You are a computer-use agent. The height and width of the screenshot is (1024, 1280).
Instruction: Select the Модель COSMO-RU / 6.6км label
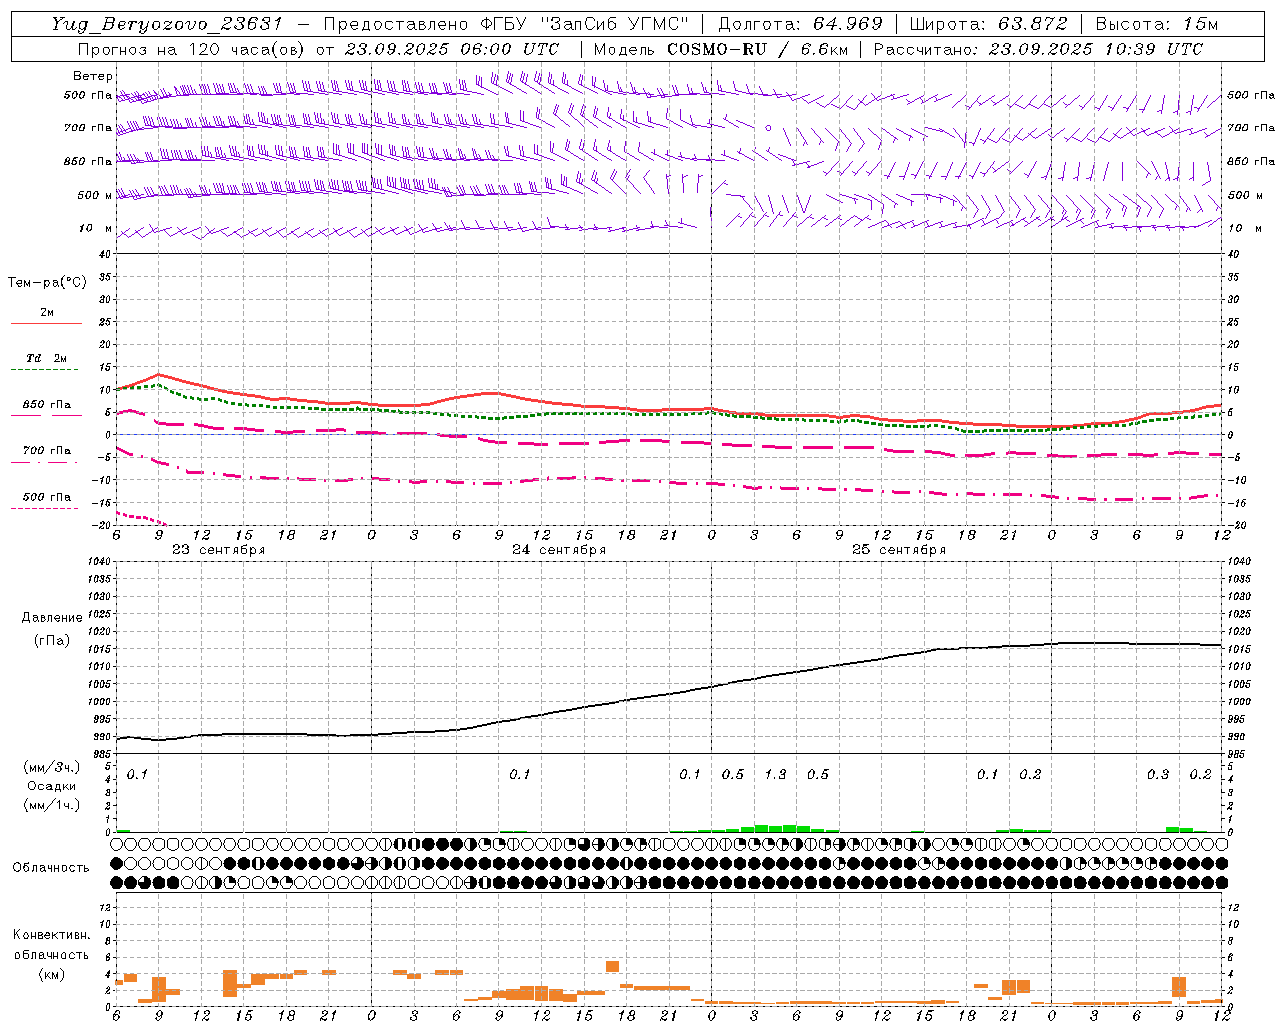(x=719, y=49)
